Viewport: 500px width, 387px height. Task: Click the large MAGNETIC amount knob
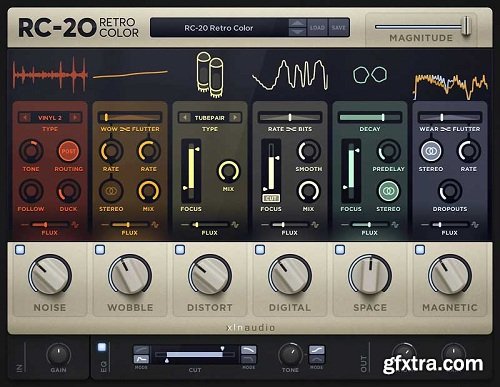(450, 276)
